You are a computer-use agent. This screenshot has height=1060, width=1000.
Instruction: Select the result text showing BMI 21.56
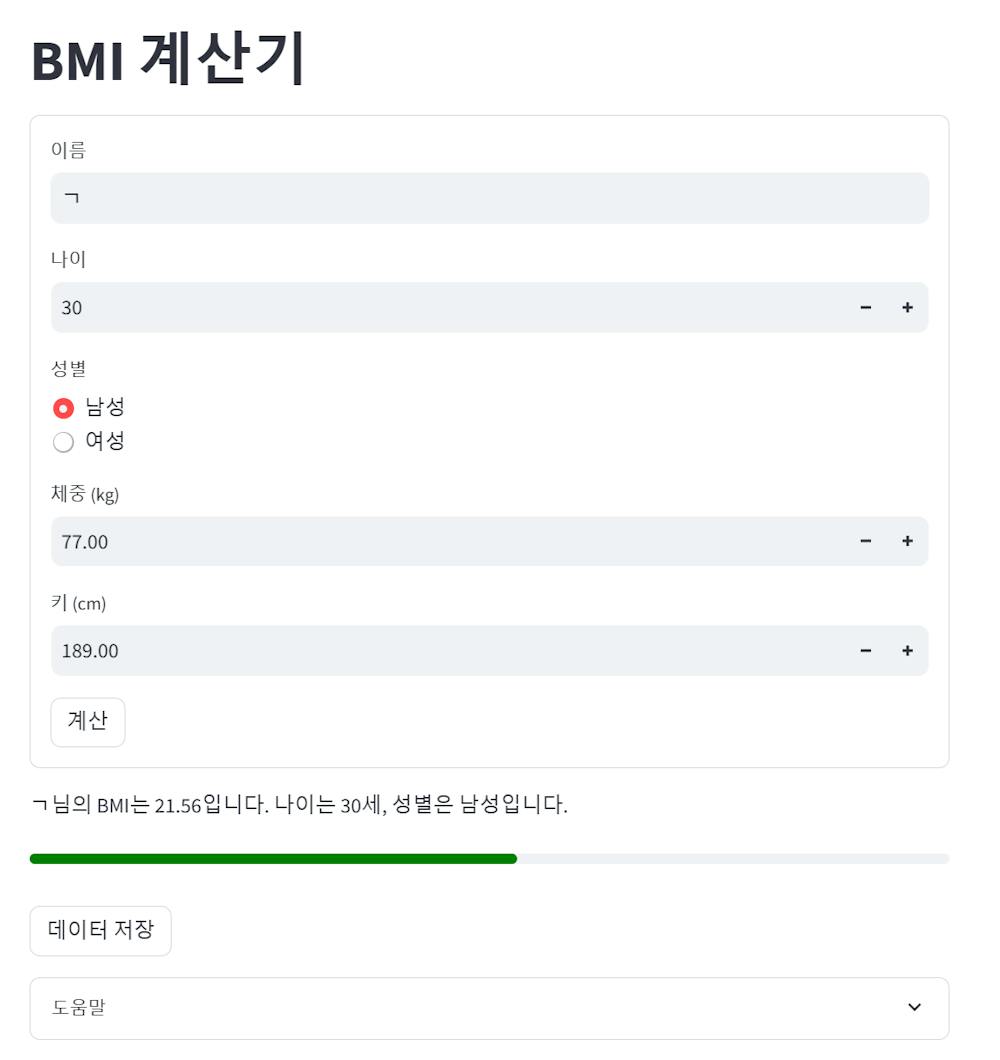[297, 801]
